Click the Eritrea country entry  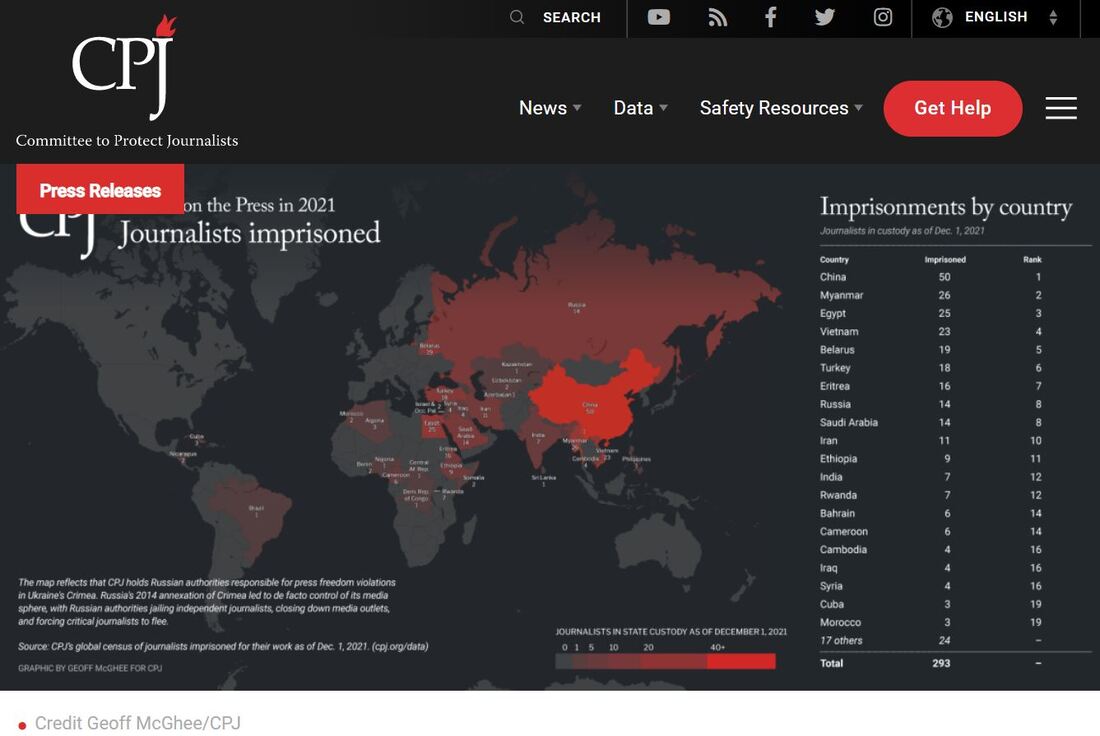(835, 387)
